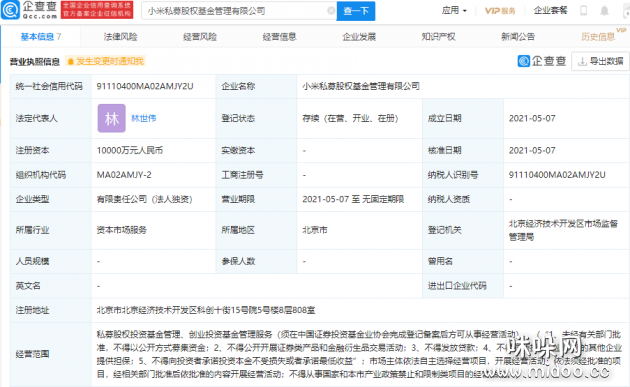Click the 查一下 search button
This screenshot has width=630, height=387.
pos(356,11)
